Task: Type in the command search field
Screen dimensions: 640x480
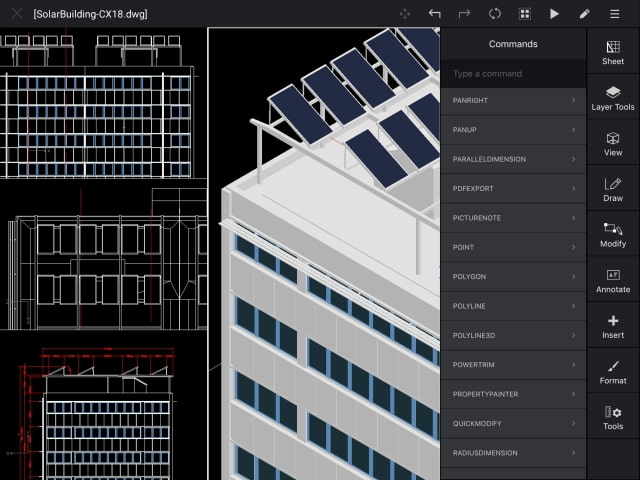Action: [x=512, y=74]
